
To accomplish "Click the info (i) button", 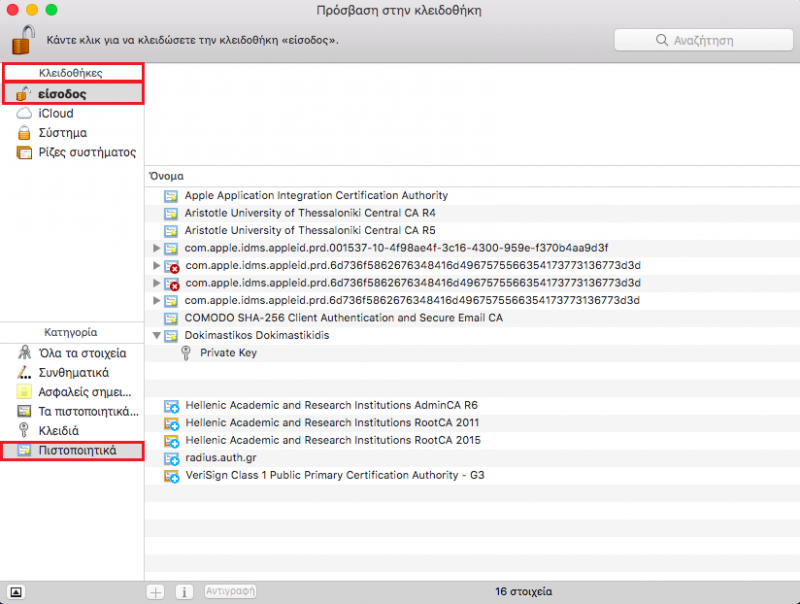I will click(x=184, y=592).
